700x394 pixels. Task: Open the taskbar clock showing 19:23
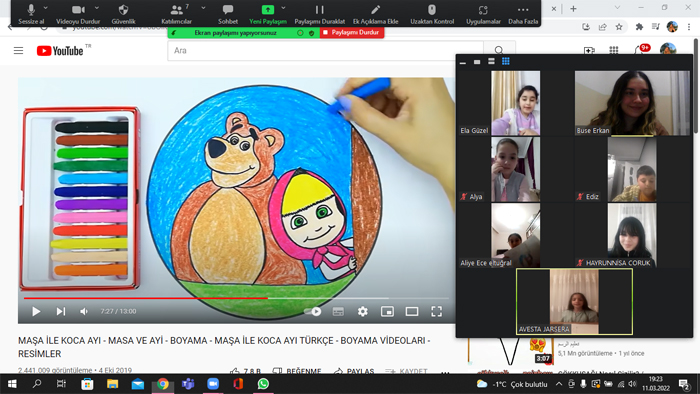pos(656,384)
